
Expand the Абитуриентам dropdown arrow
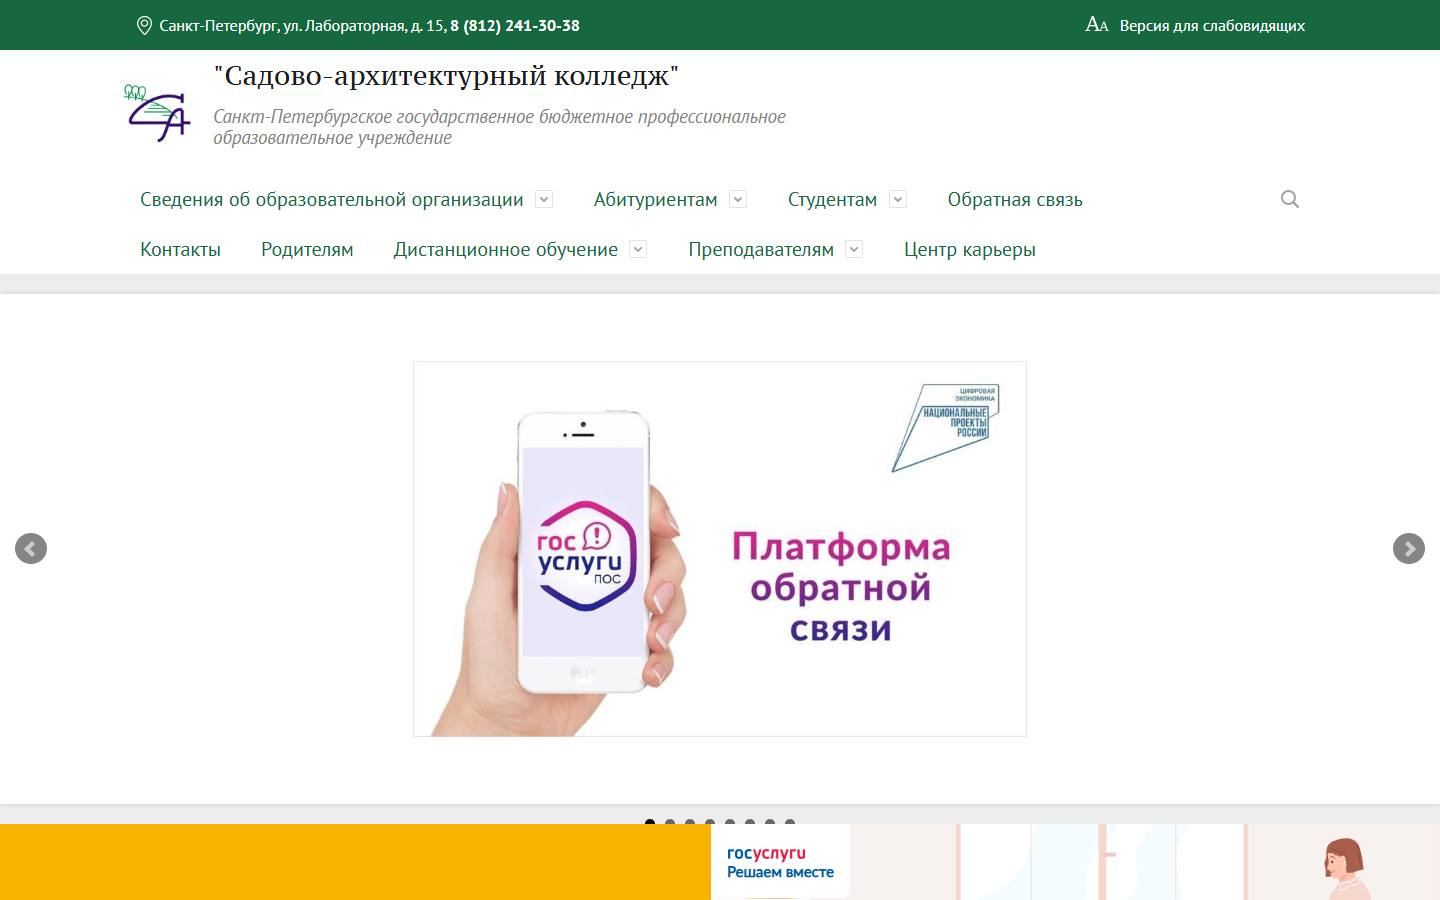coord(738,199)
